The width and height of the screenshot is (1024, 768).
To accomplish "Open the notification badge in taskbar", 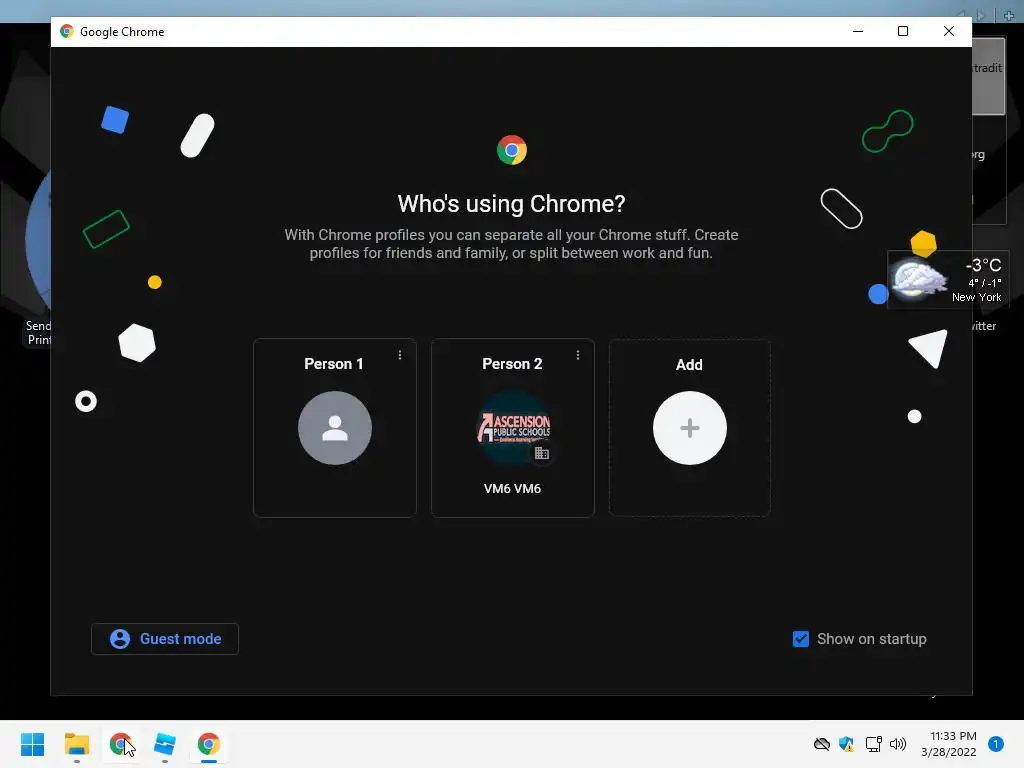I will (996, 744).
